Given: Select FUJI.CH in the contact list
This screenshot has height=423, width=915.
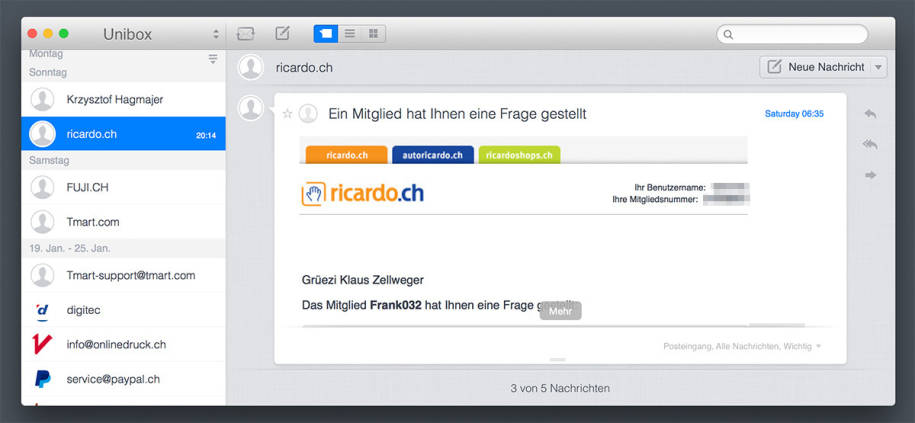Looking at the screenshot, I should [x=123, y=187].
